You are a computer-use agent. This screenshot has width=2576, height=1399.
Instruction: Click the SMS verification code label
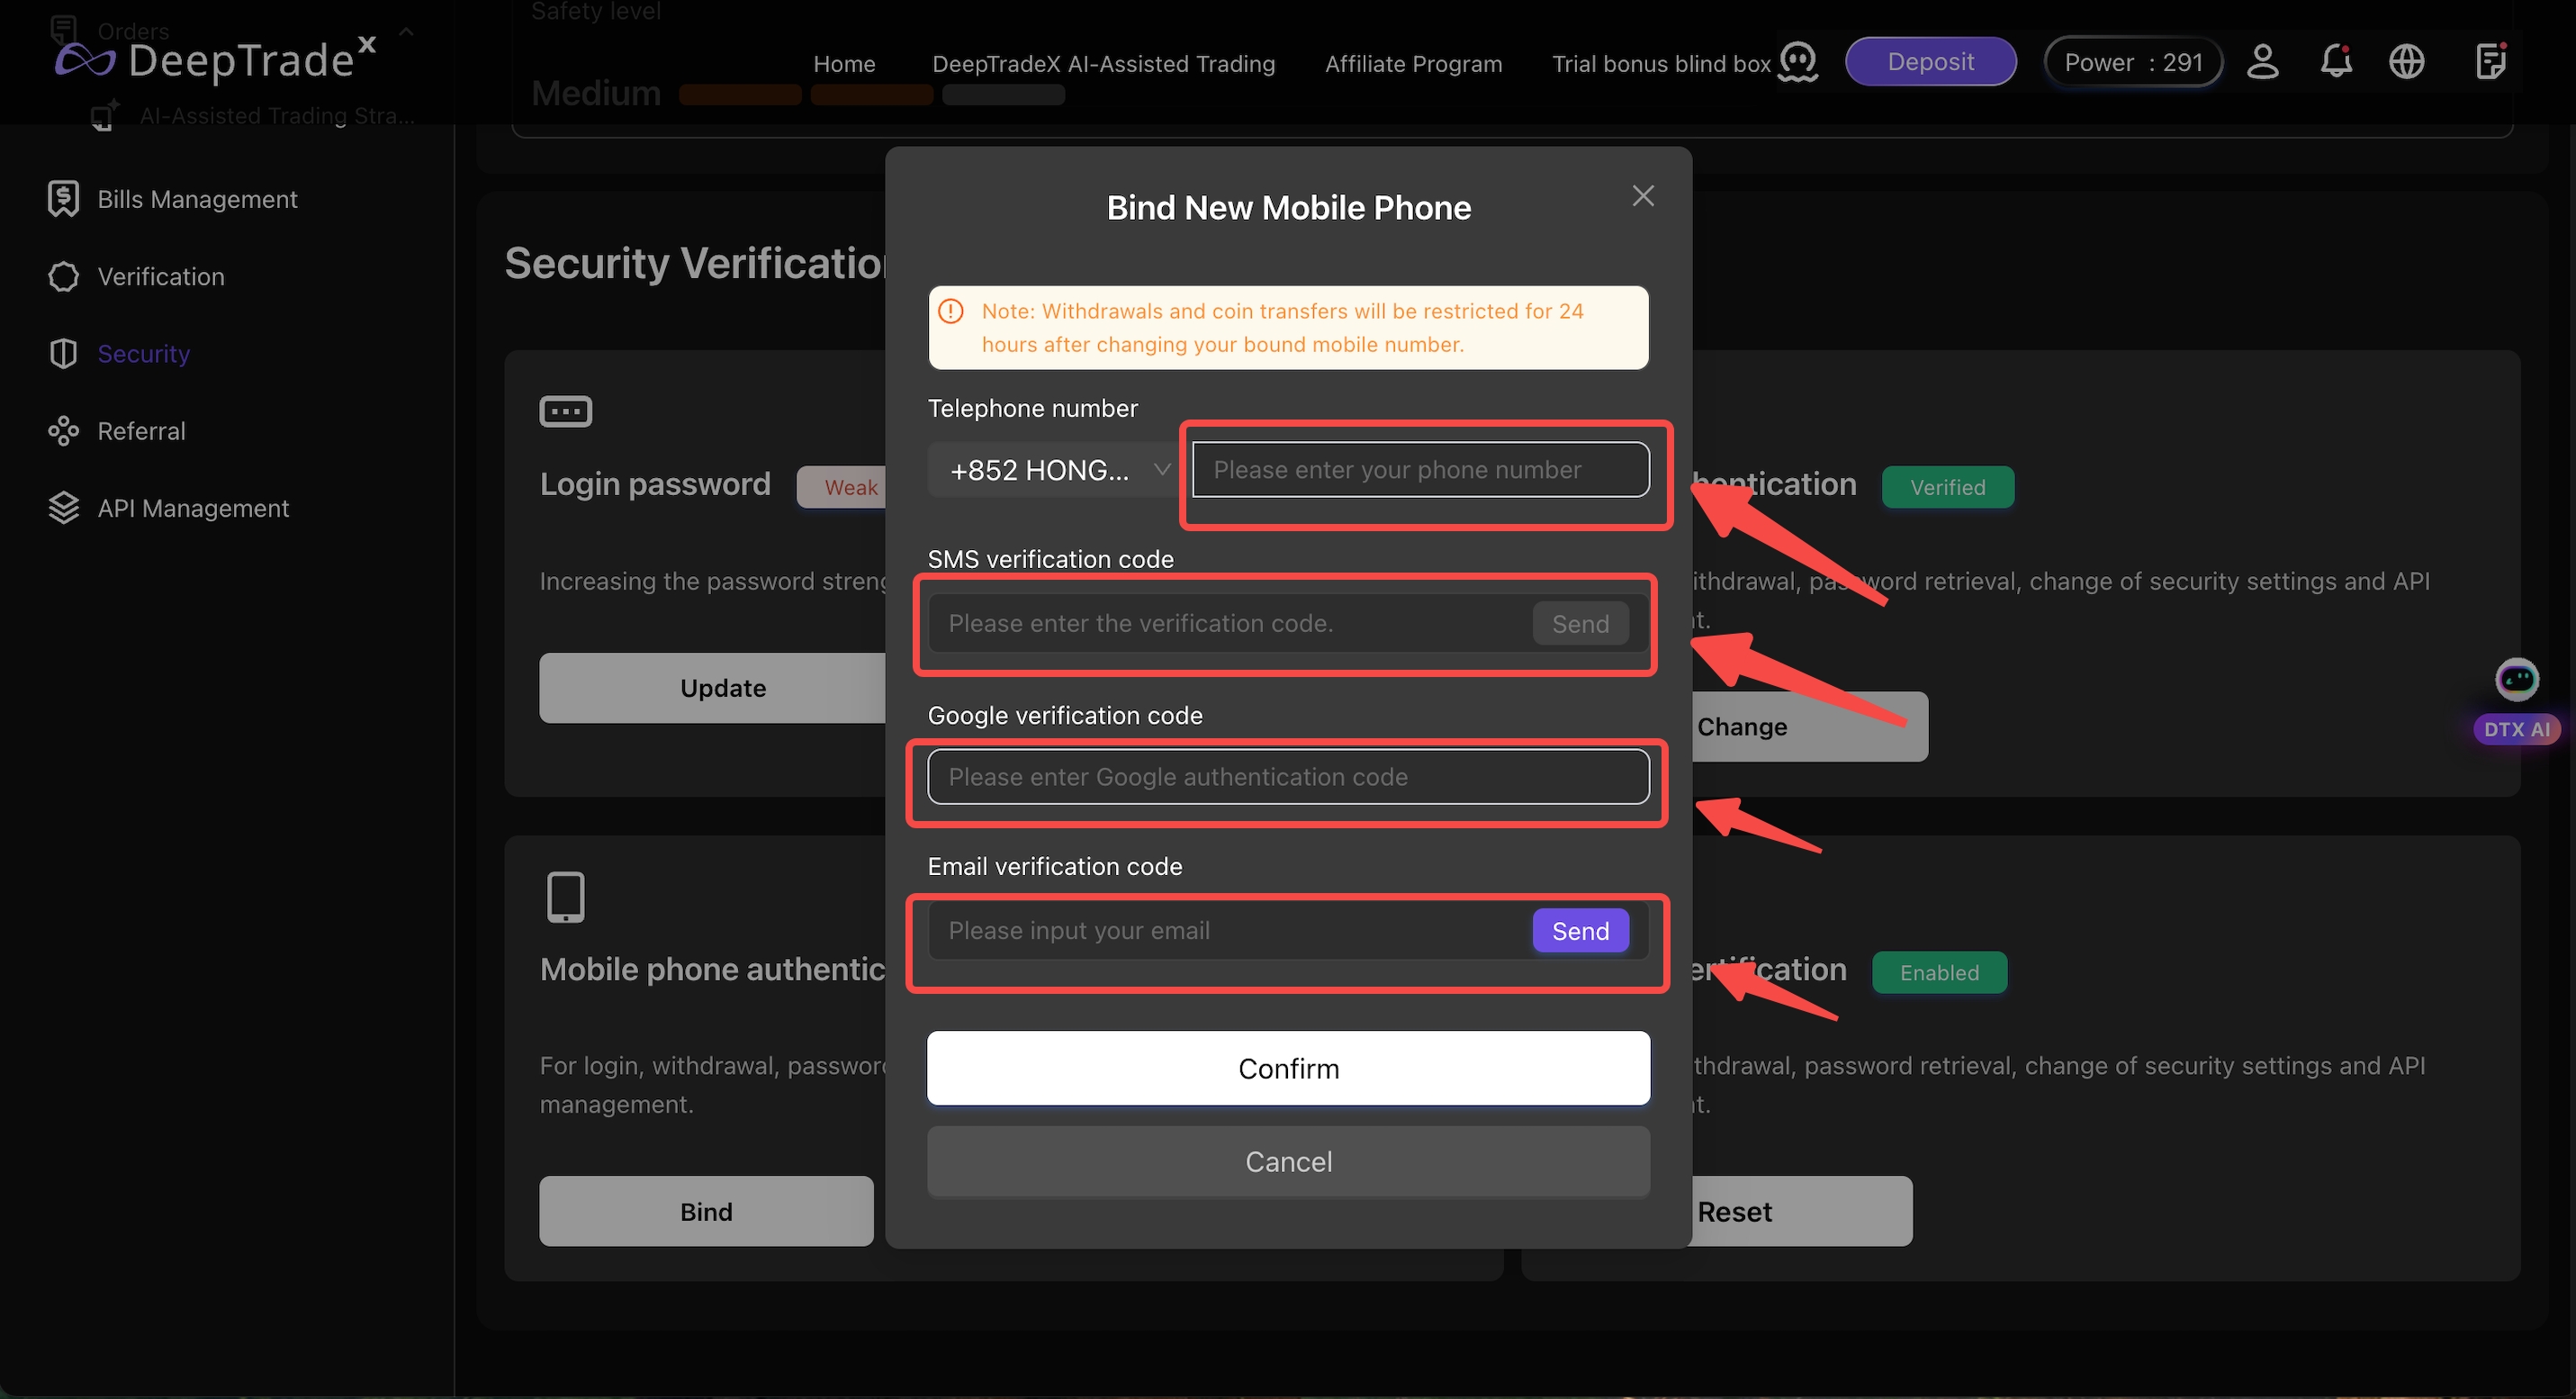click(x=1050, y=559)
